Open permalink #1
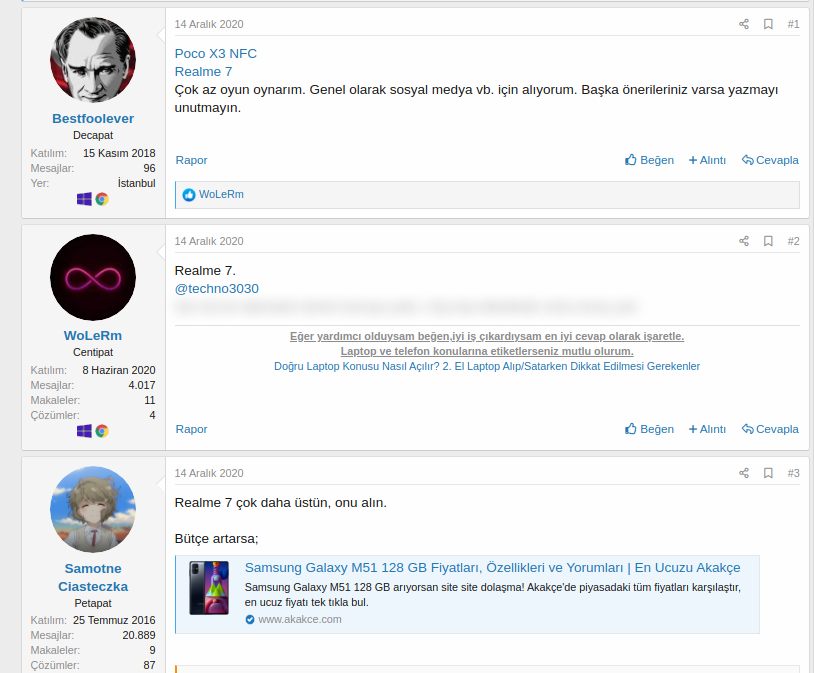The image size is (814, 673). pos(793,24)
